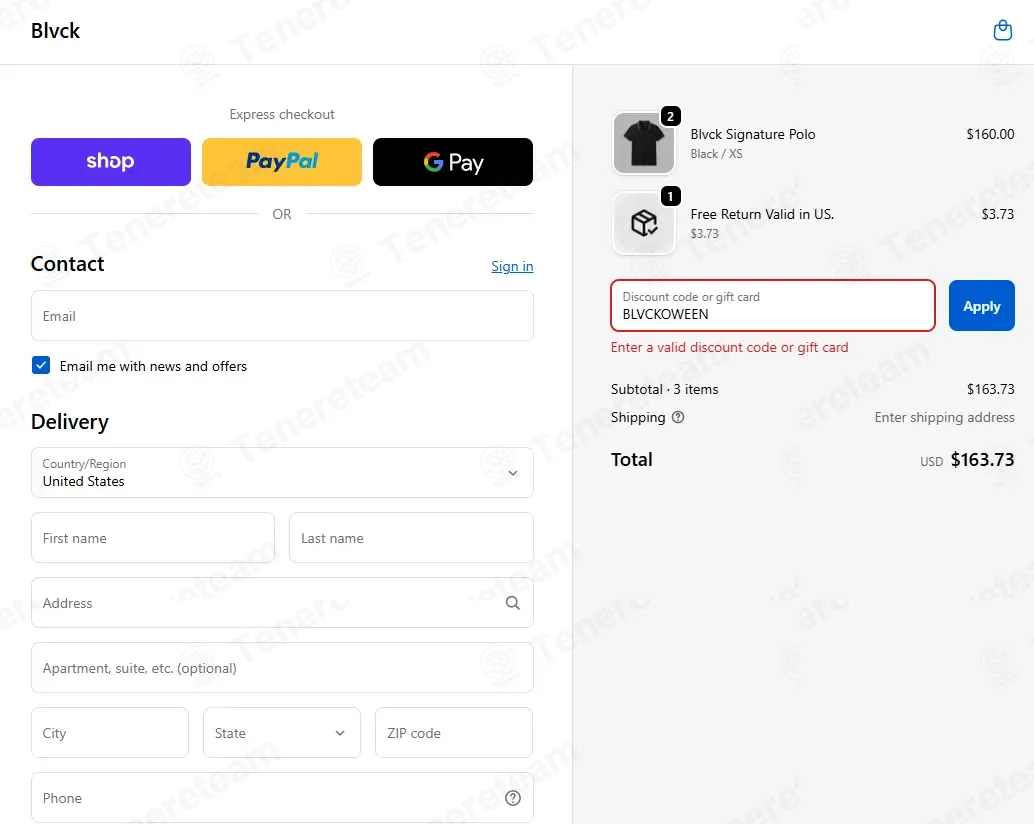Image resolution: width=1034 pixels, height=824 pixels.
Task: Click the Free Return package icon
Action: click(x=644, y=223)
